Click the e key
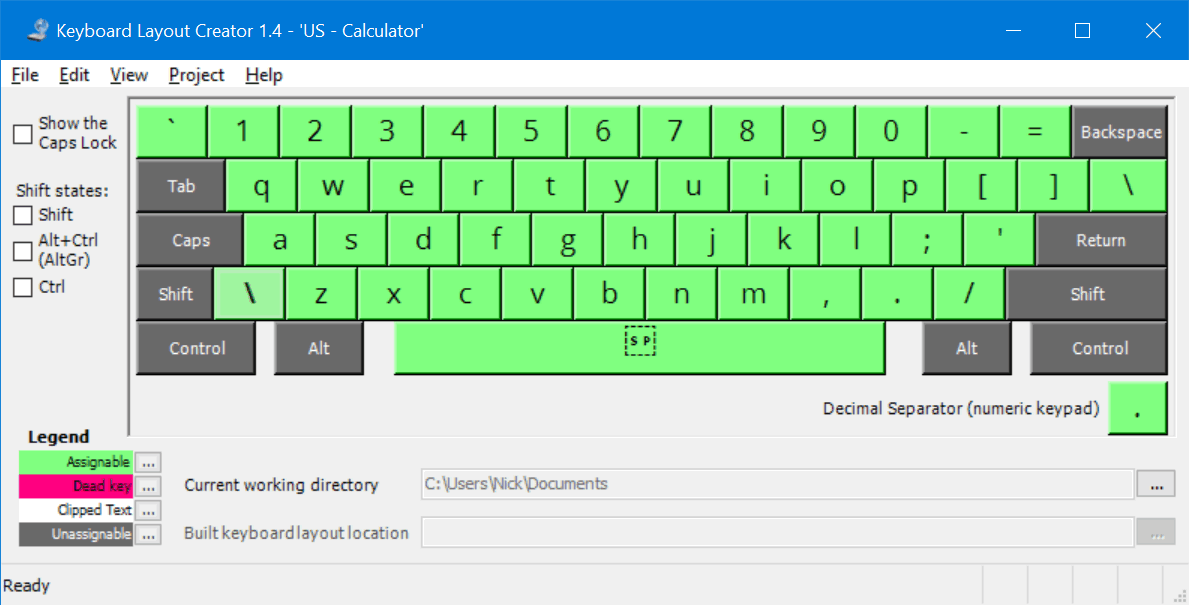 [405, 186]
